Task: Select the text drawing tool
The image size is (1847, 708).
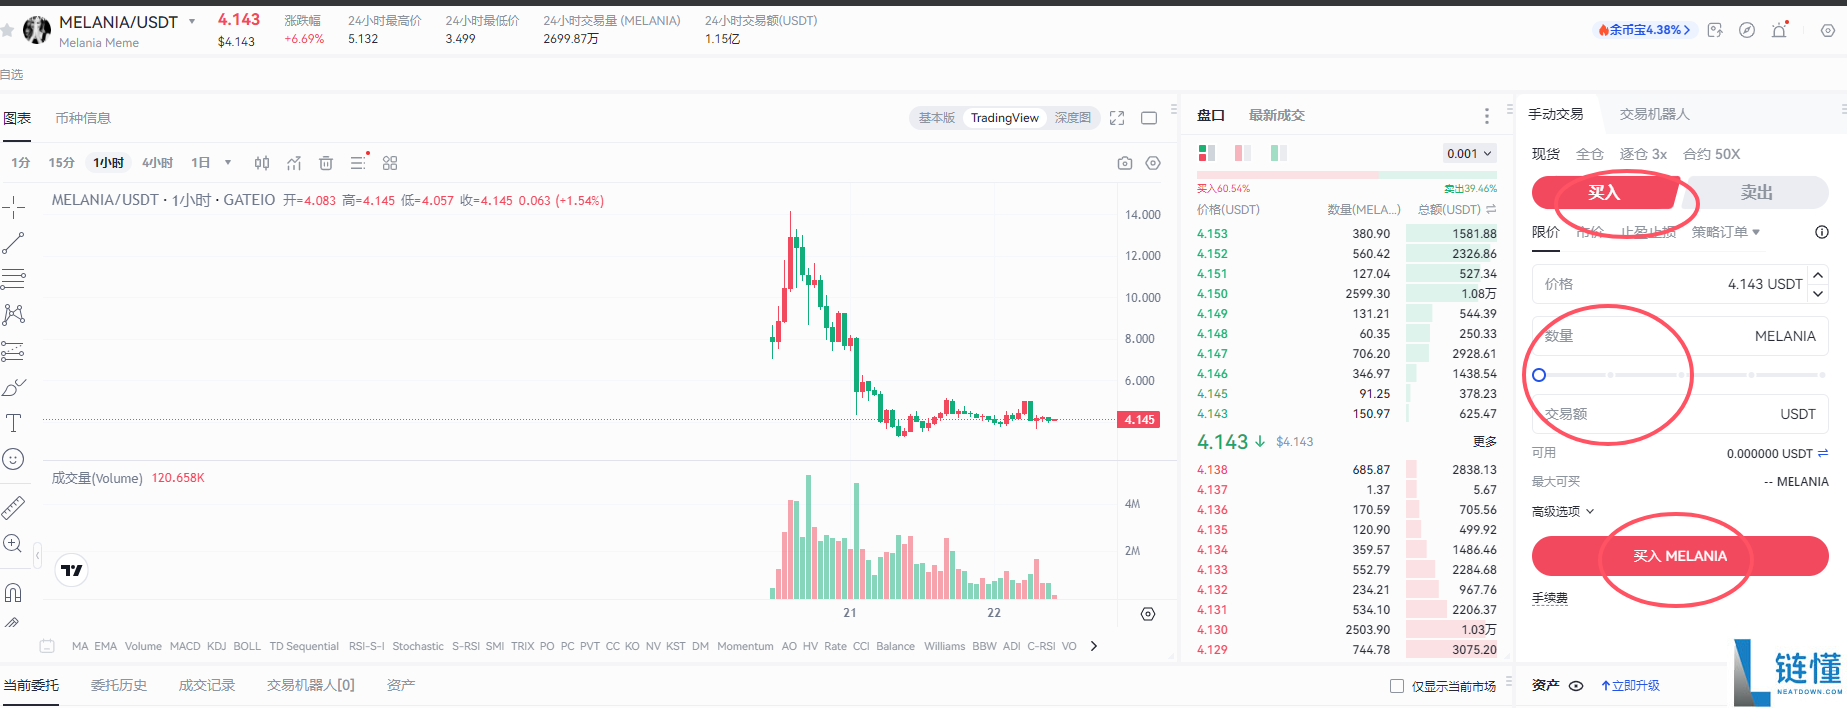Action: (13, 423)
